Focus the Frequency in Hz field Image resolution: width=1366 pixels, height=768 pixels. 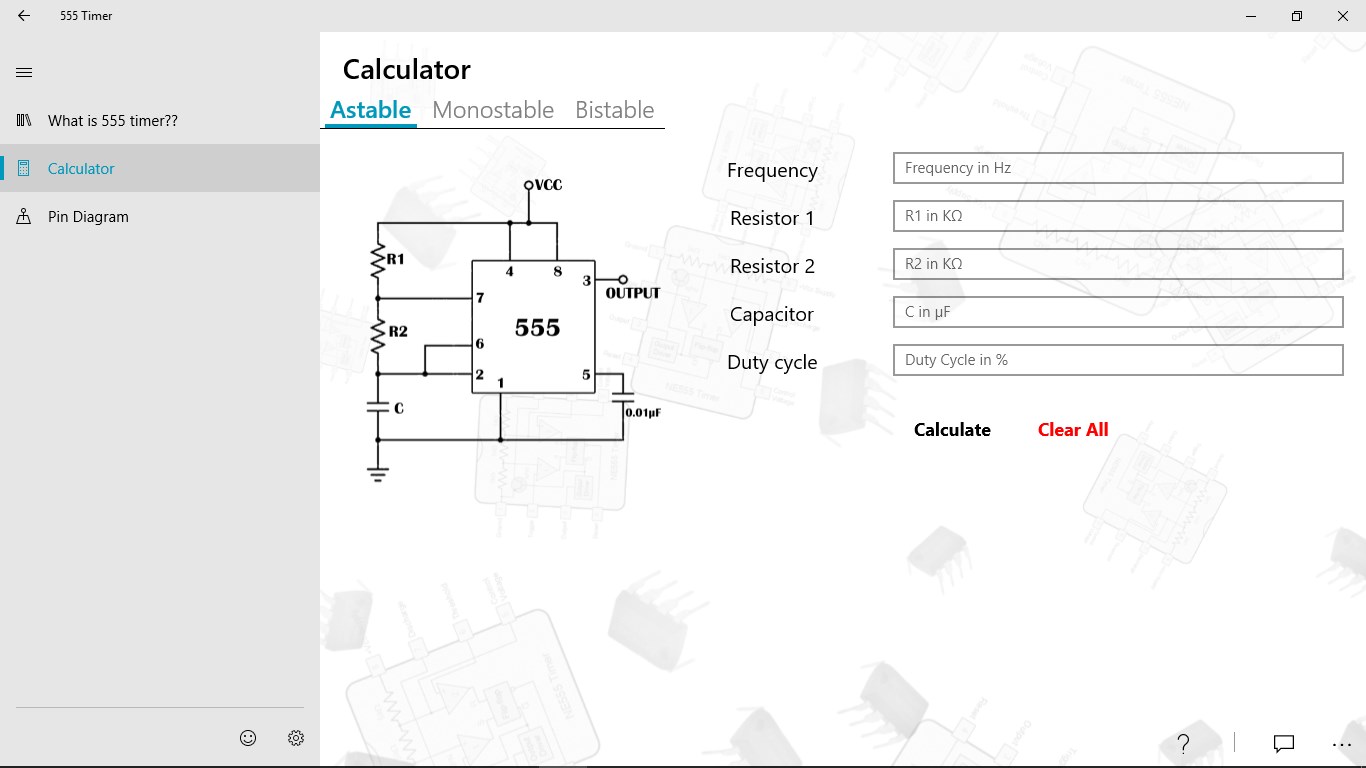coord(1117,168)
